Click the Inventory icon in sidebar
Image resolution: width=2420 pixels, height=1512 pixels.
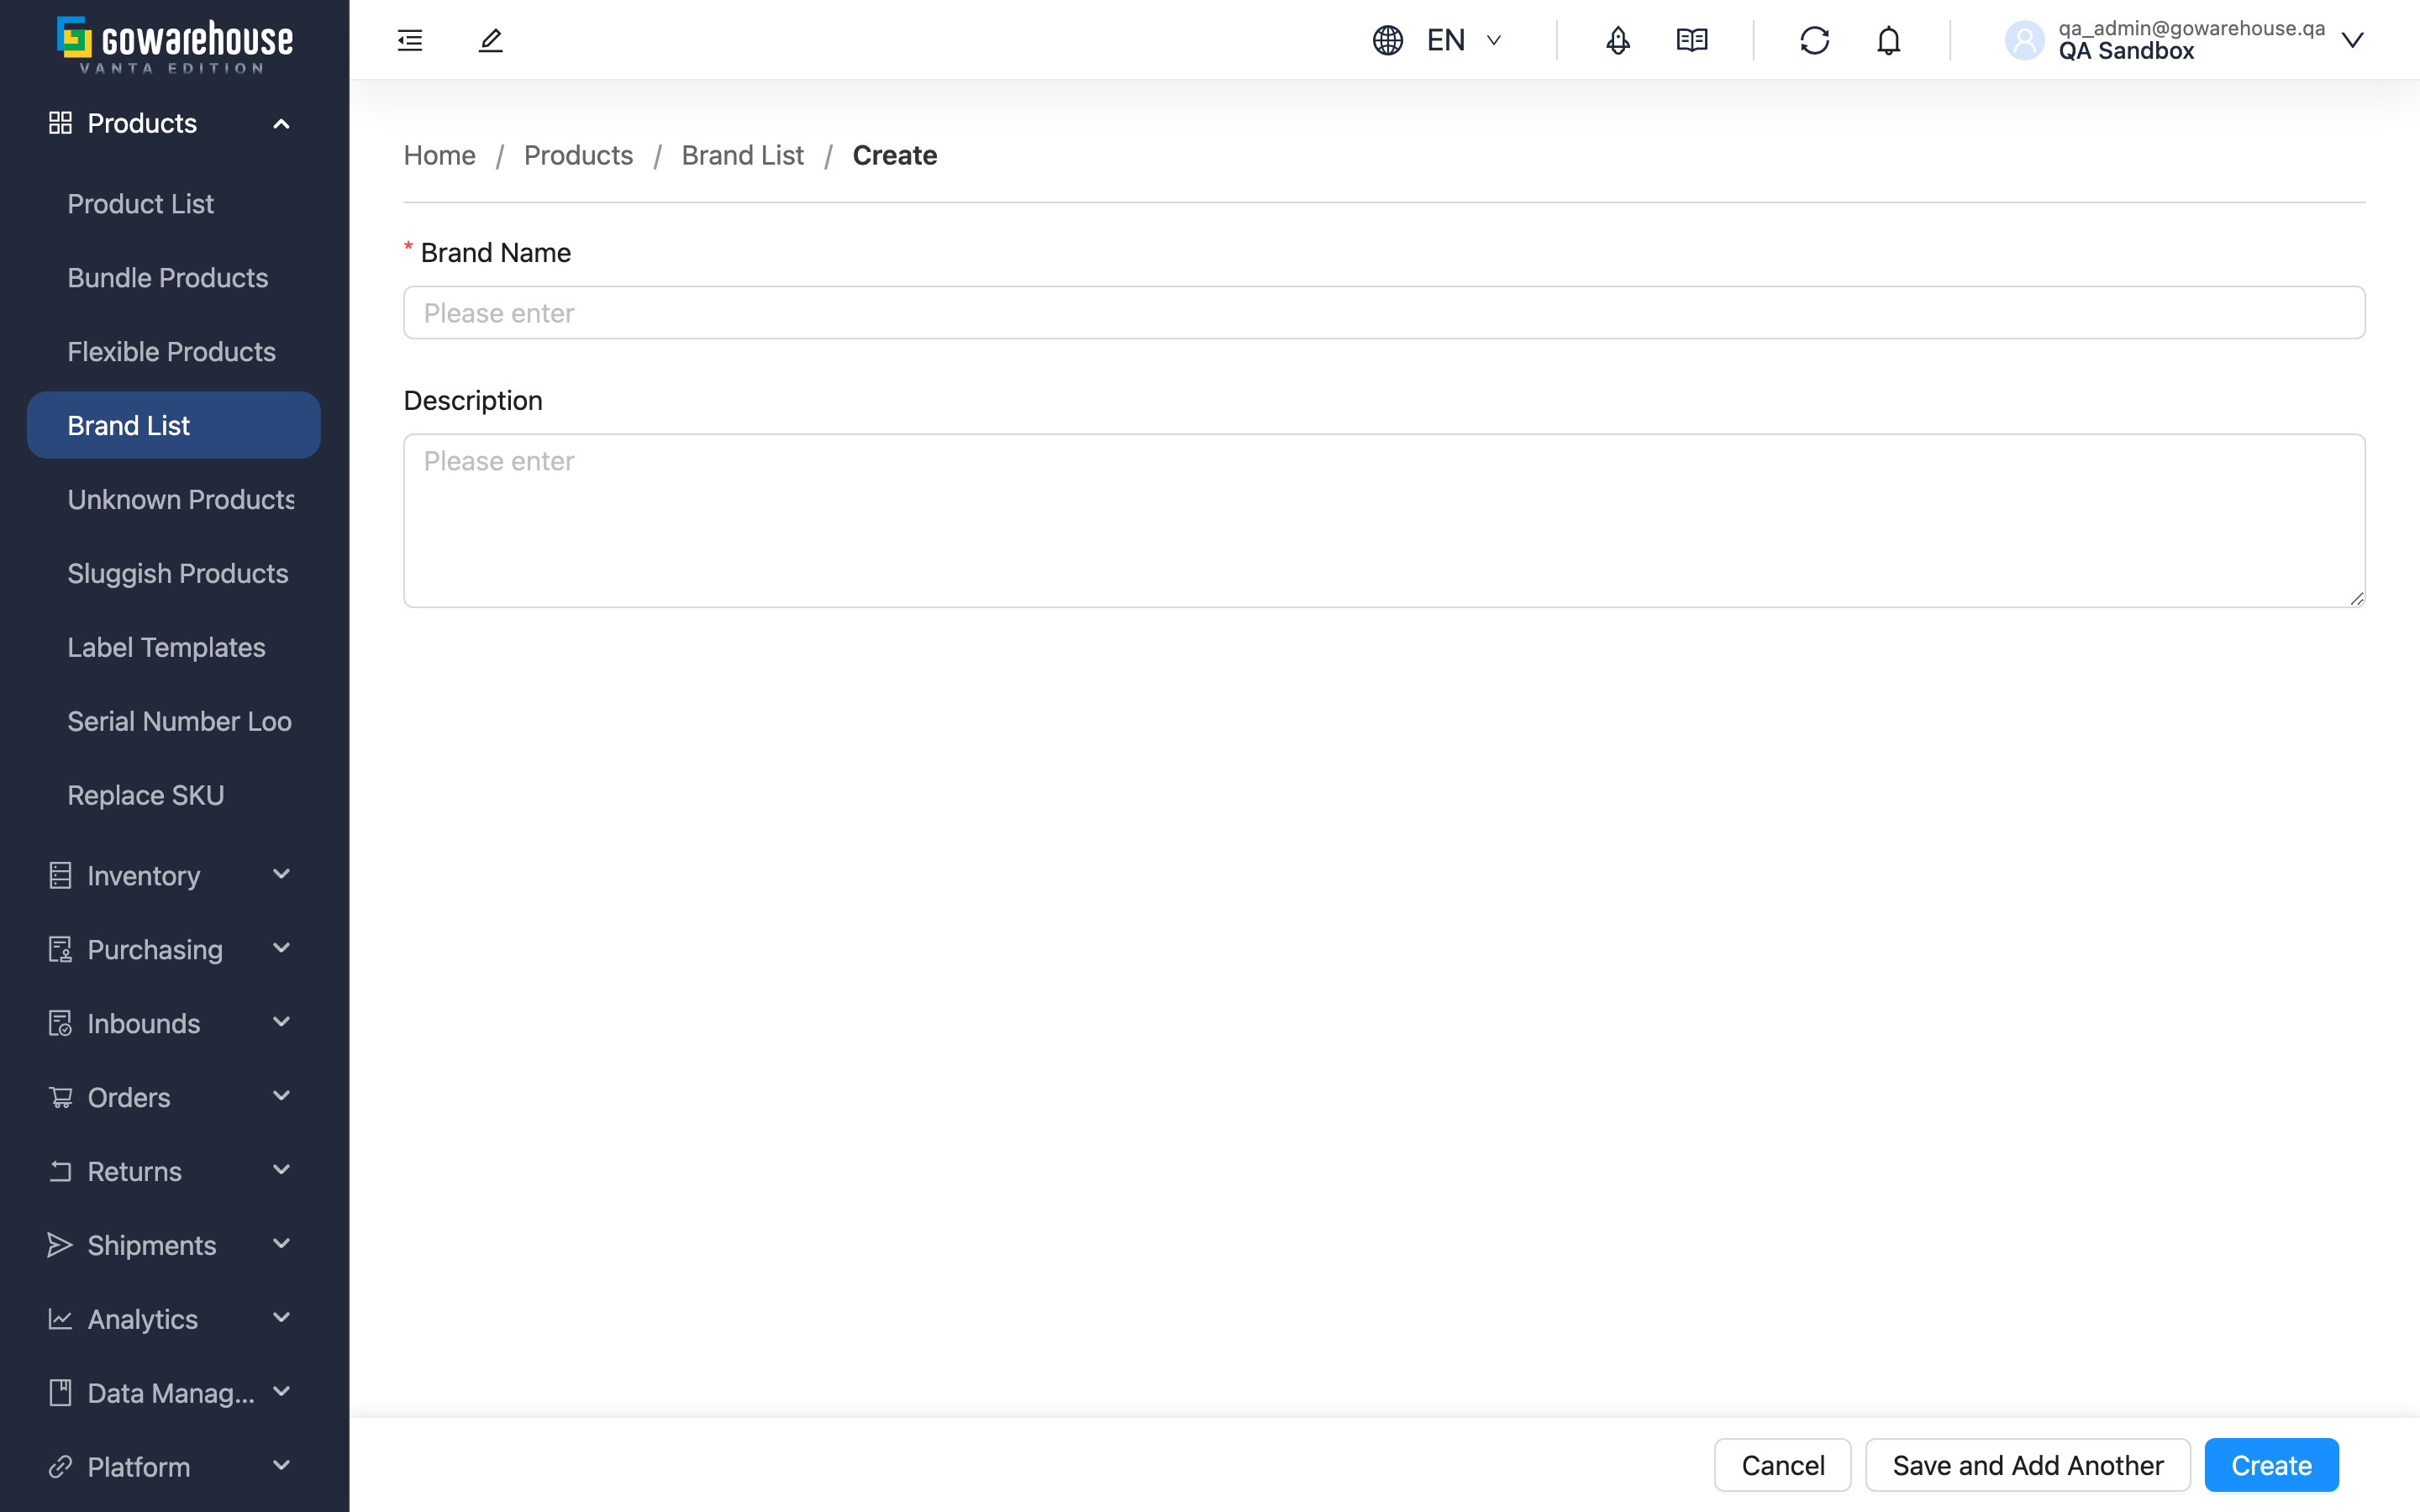60,875
